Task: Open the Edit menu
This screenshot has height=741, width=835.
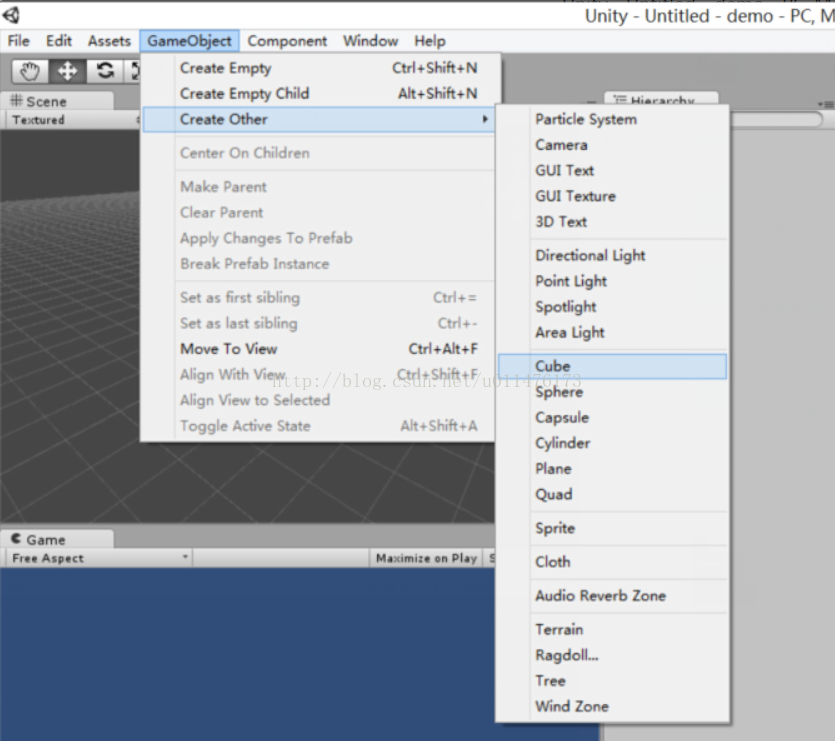Action: (59, 41)
